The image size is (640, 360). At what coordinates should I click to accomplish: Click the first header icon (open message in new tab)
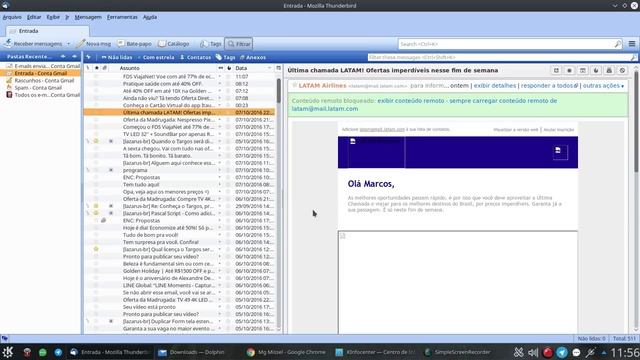(556, 70)
